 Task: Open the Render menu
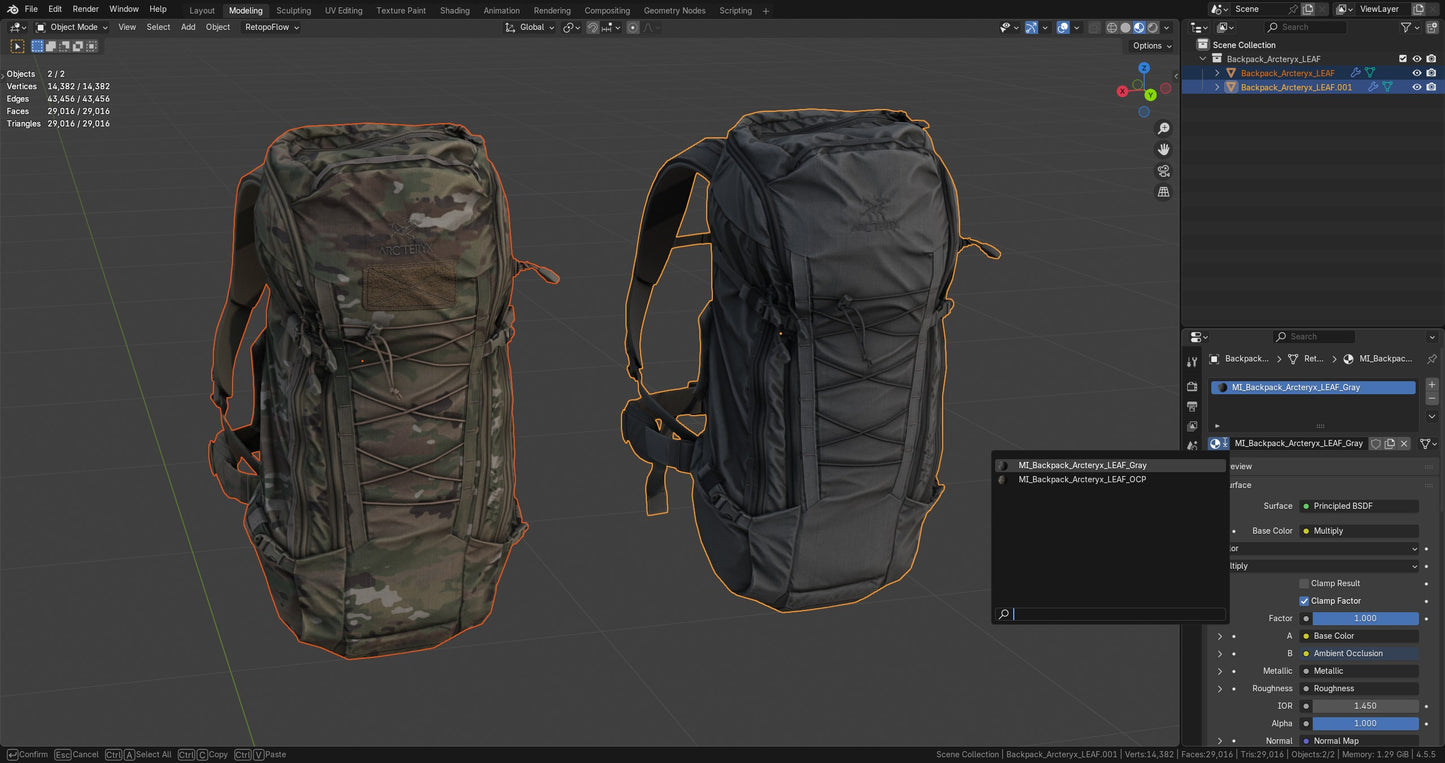pyautogui.click(x=85, y=9)
